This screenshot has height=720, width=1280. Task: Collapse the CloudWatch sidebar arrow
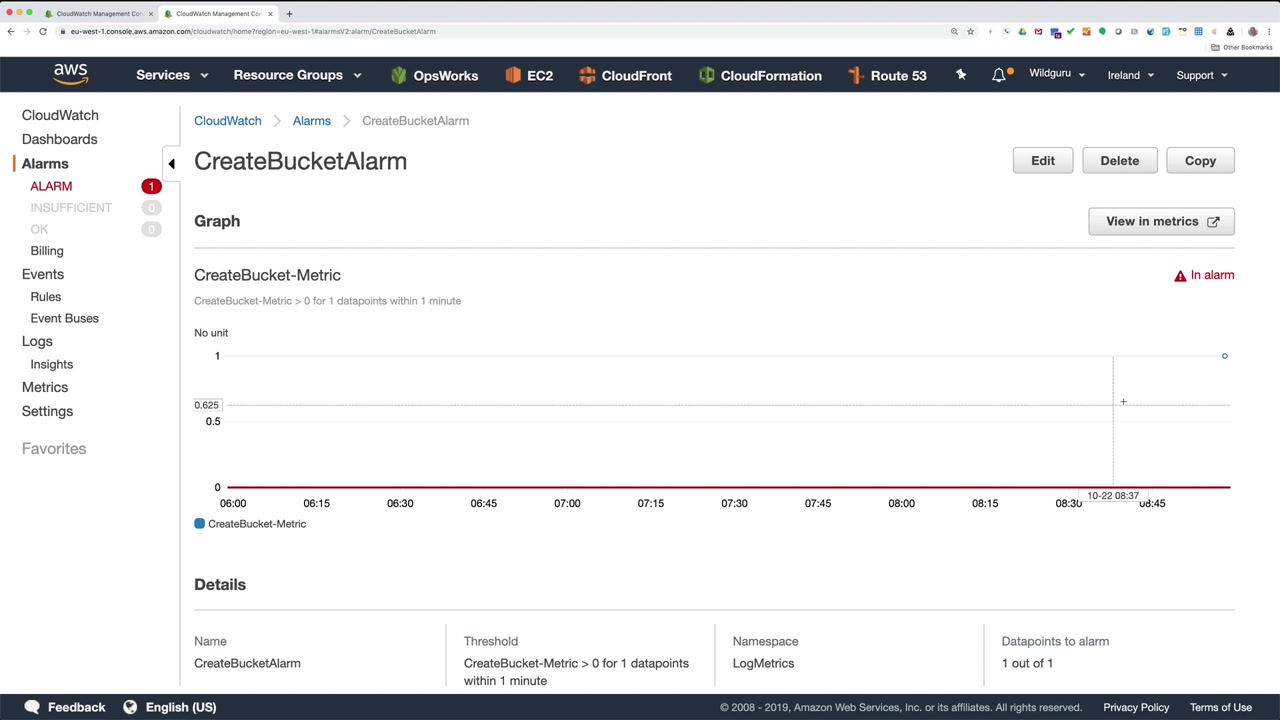click(171, 163)
